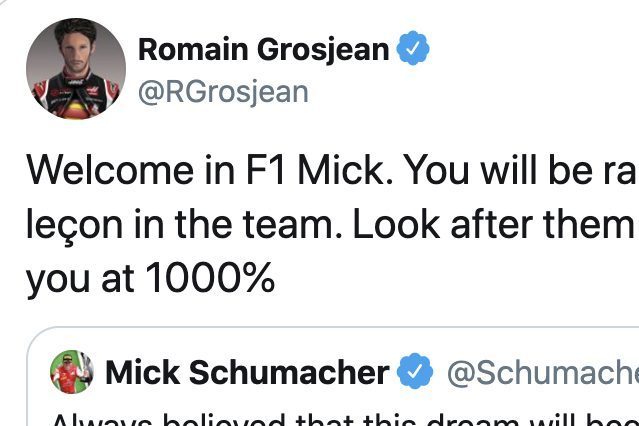Click the word "leçon" in the tweet
639x426 pixels.
(70, 225)
